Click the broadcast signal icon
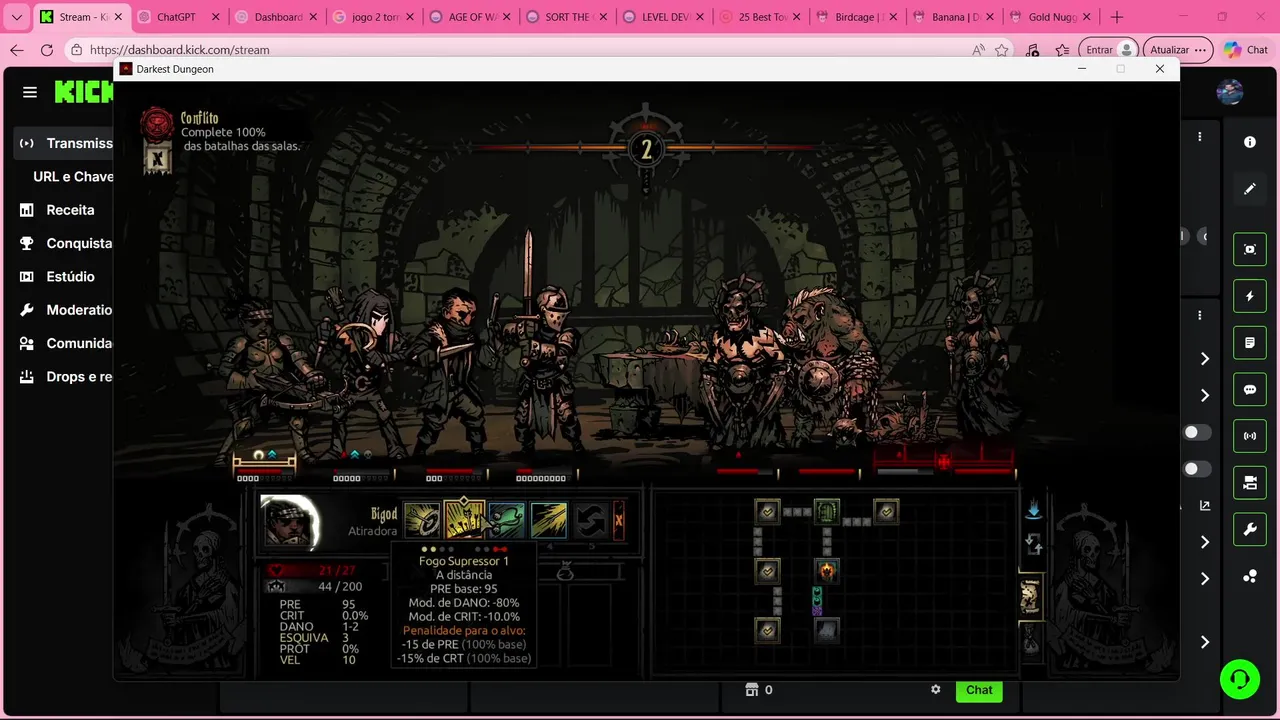 coord(1250,436)
